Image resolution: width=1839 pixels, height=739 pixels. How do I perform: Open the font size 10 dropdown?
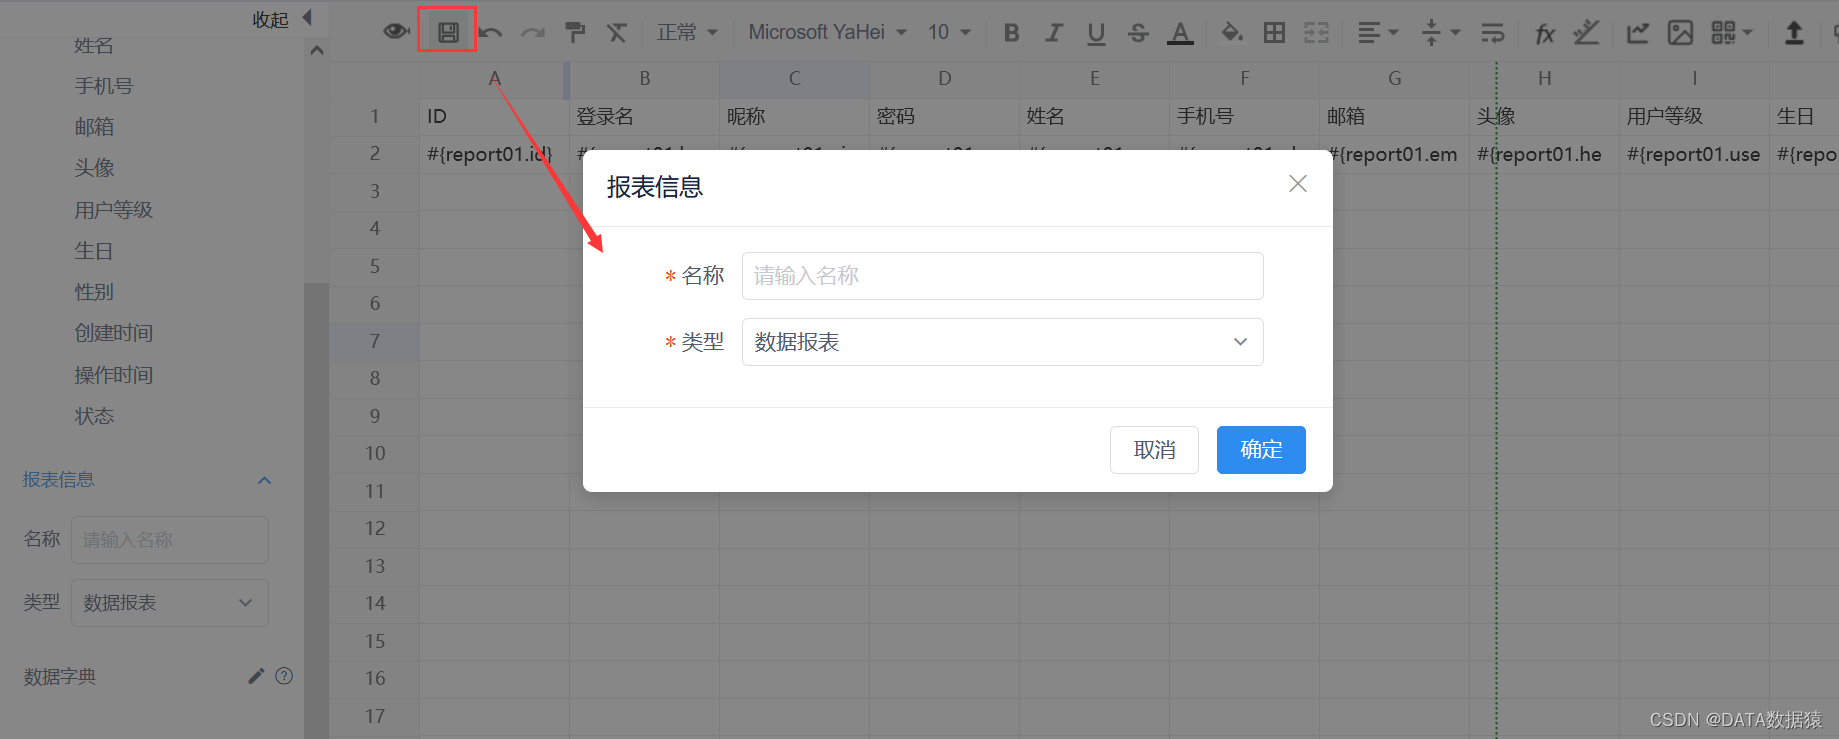point(949,33)
